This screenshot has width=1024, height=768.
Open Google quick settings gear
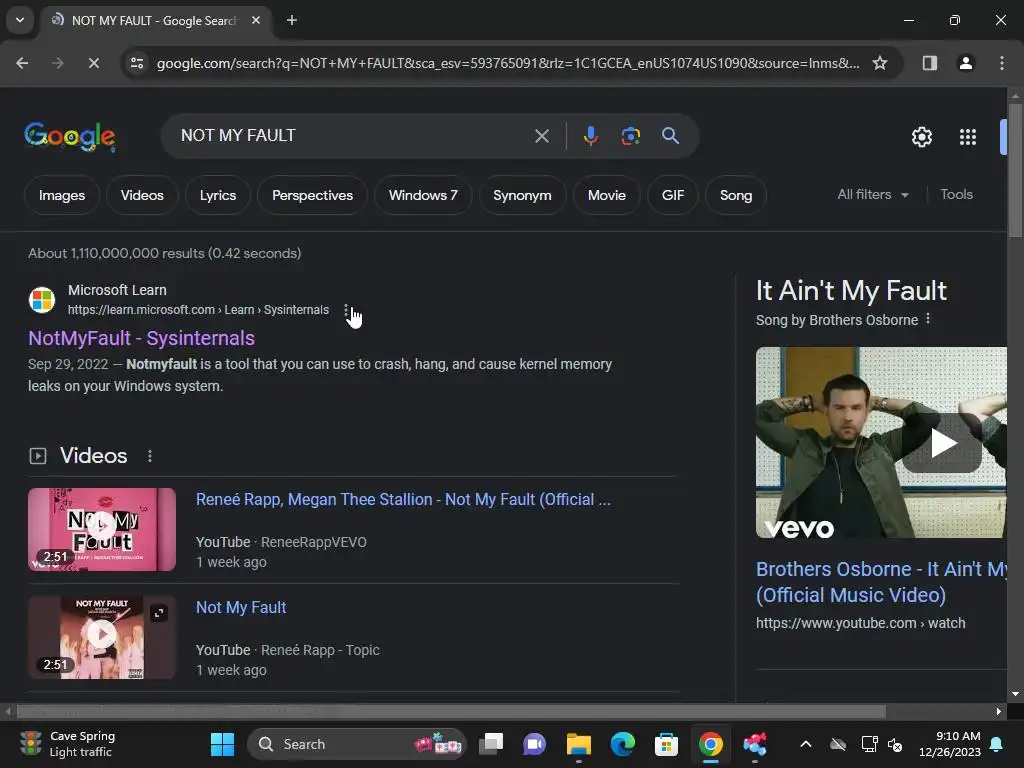coord(921,137)
